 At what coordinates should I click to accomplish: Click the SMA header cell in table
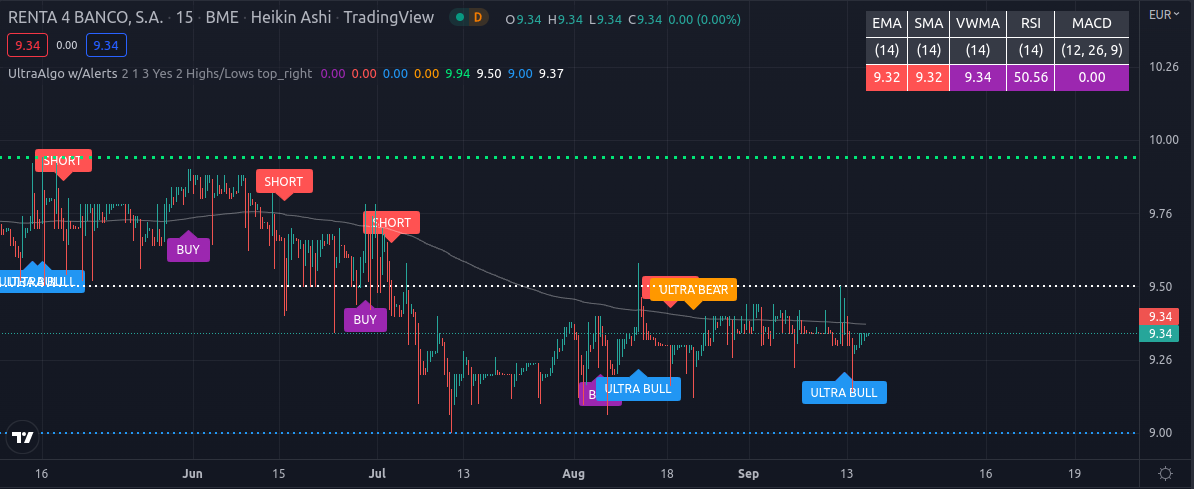click(x=928, y=24)
